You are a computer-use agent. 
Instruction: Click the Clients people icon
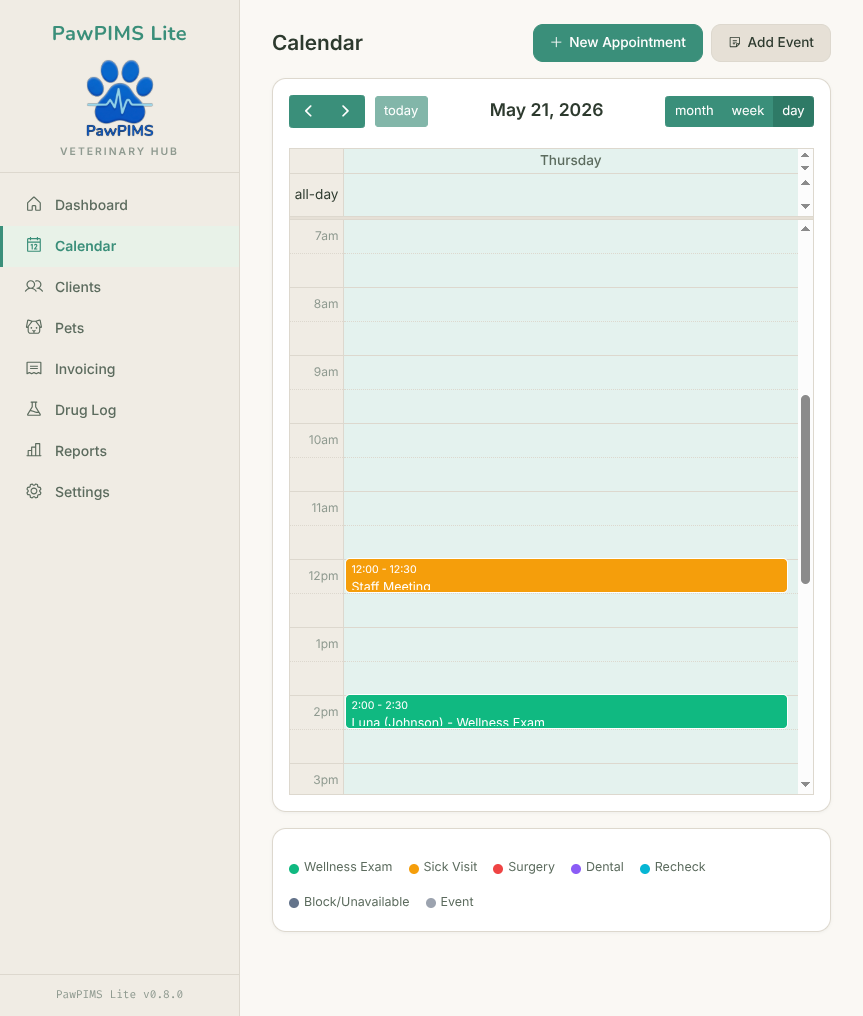coord(34,286)
